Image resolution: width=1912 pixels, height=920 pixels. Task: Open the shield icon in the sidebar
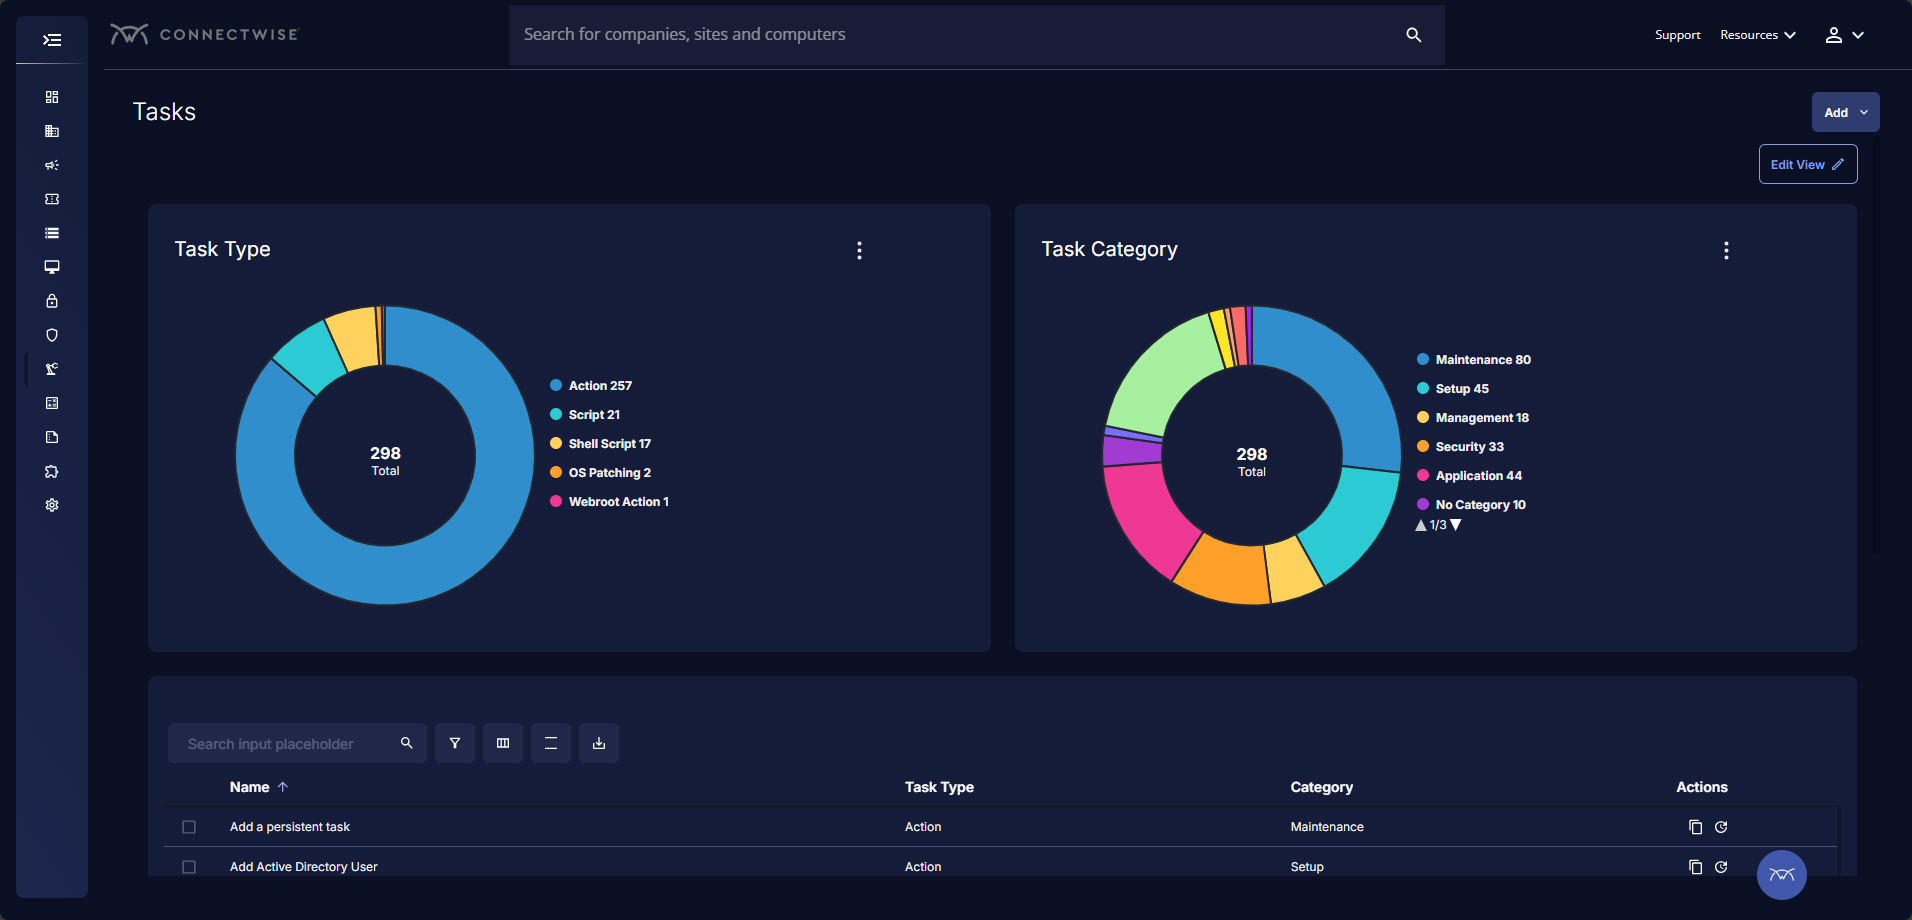[x=52, y=335]
